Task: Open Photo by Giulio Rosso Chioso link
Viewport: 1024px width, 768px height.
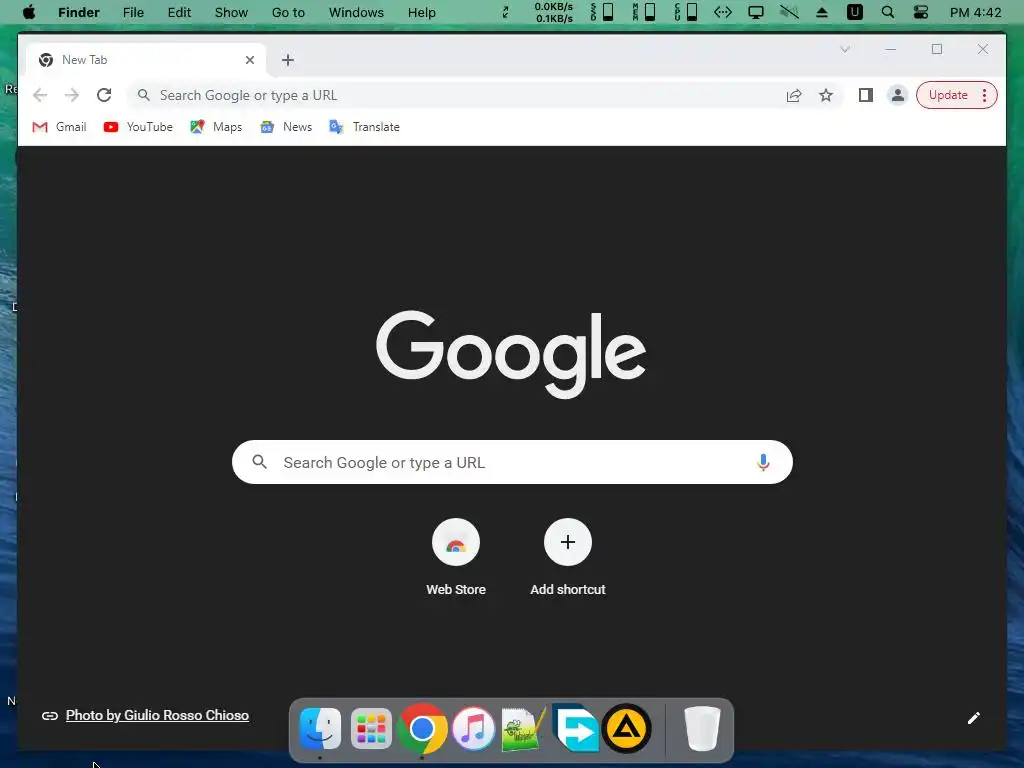Action: tap(157, 715)
